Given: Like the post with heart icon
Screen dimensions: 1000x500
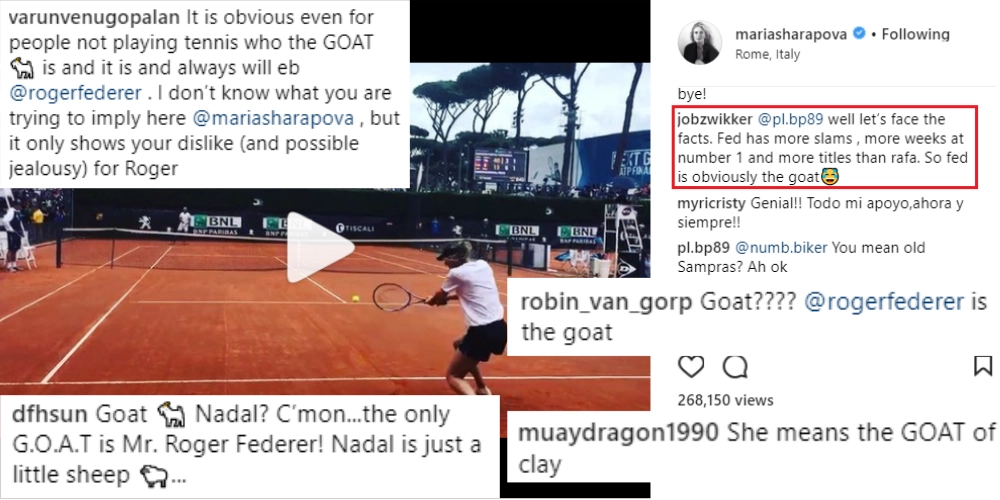Looking at the screenshot, I should tap(691, 366).
